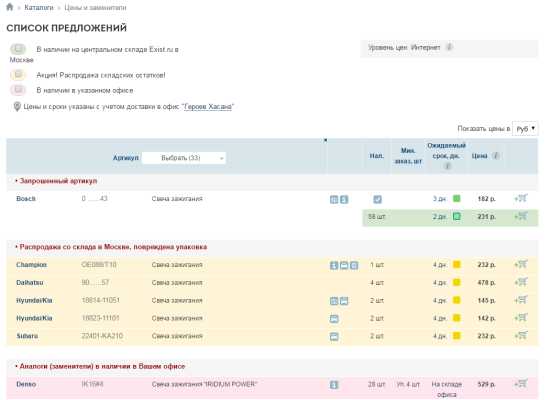Image resolution: width=552 pixels, height=400 pixels.
Task: Add the 231 р. offer to cart
Action: click(521, 216)
